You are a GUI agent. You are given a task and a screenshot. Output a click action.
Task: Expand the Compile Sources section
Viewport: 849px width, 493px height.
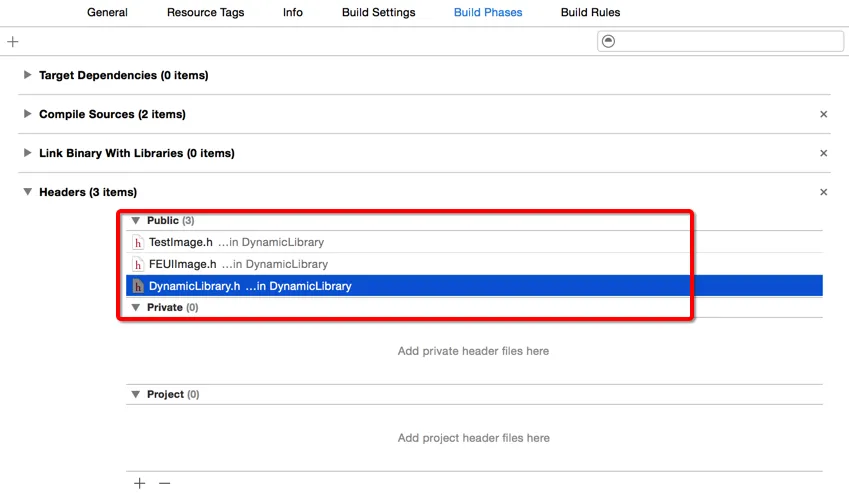(27, 114)
